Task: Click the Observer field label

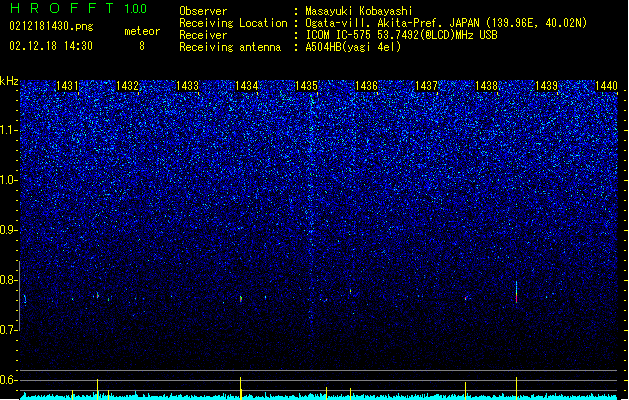Action: click(x=203, y=11)
